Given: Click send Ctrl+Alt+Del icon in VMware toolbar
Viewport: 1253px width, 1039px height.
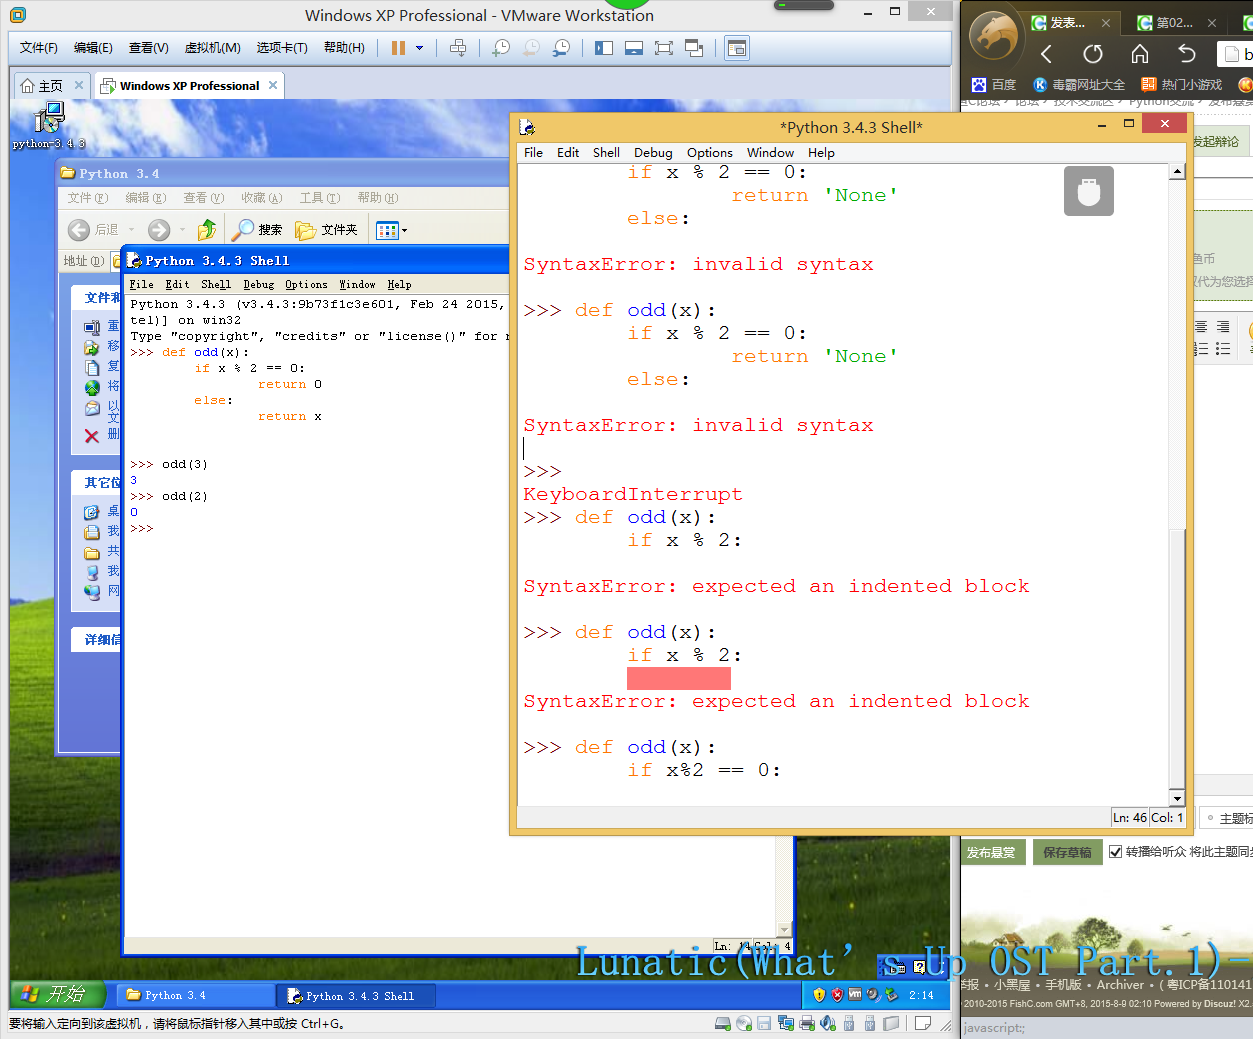Looking at the screenshot, I should click(458, 48).
